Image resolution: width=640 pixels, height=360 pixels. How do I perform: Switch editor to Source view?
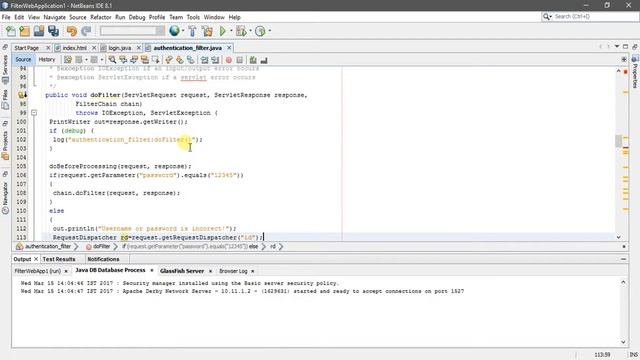tap(23, 60)
